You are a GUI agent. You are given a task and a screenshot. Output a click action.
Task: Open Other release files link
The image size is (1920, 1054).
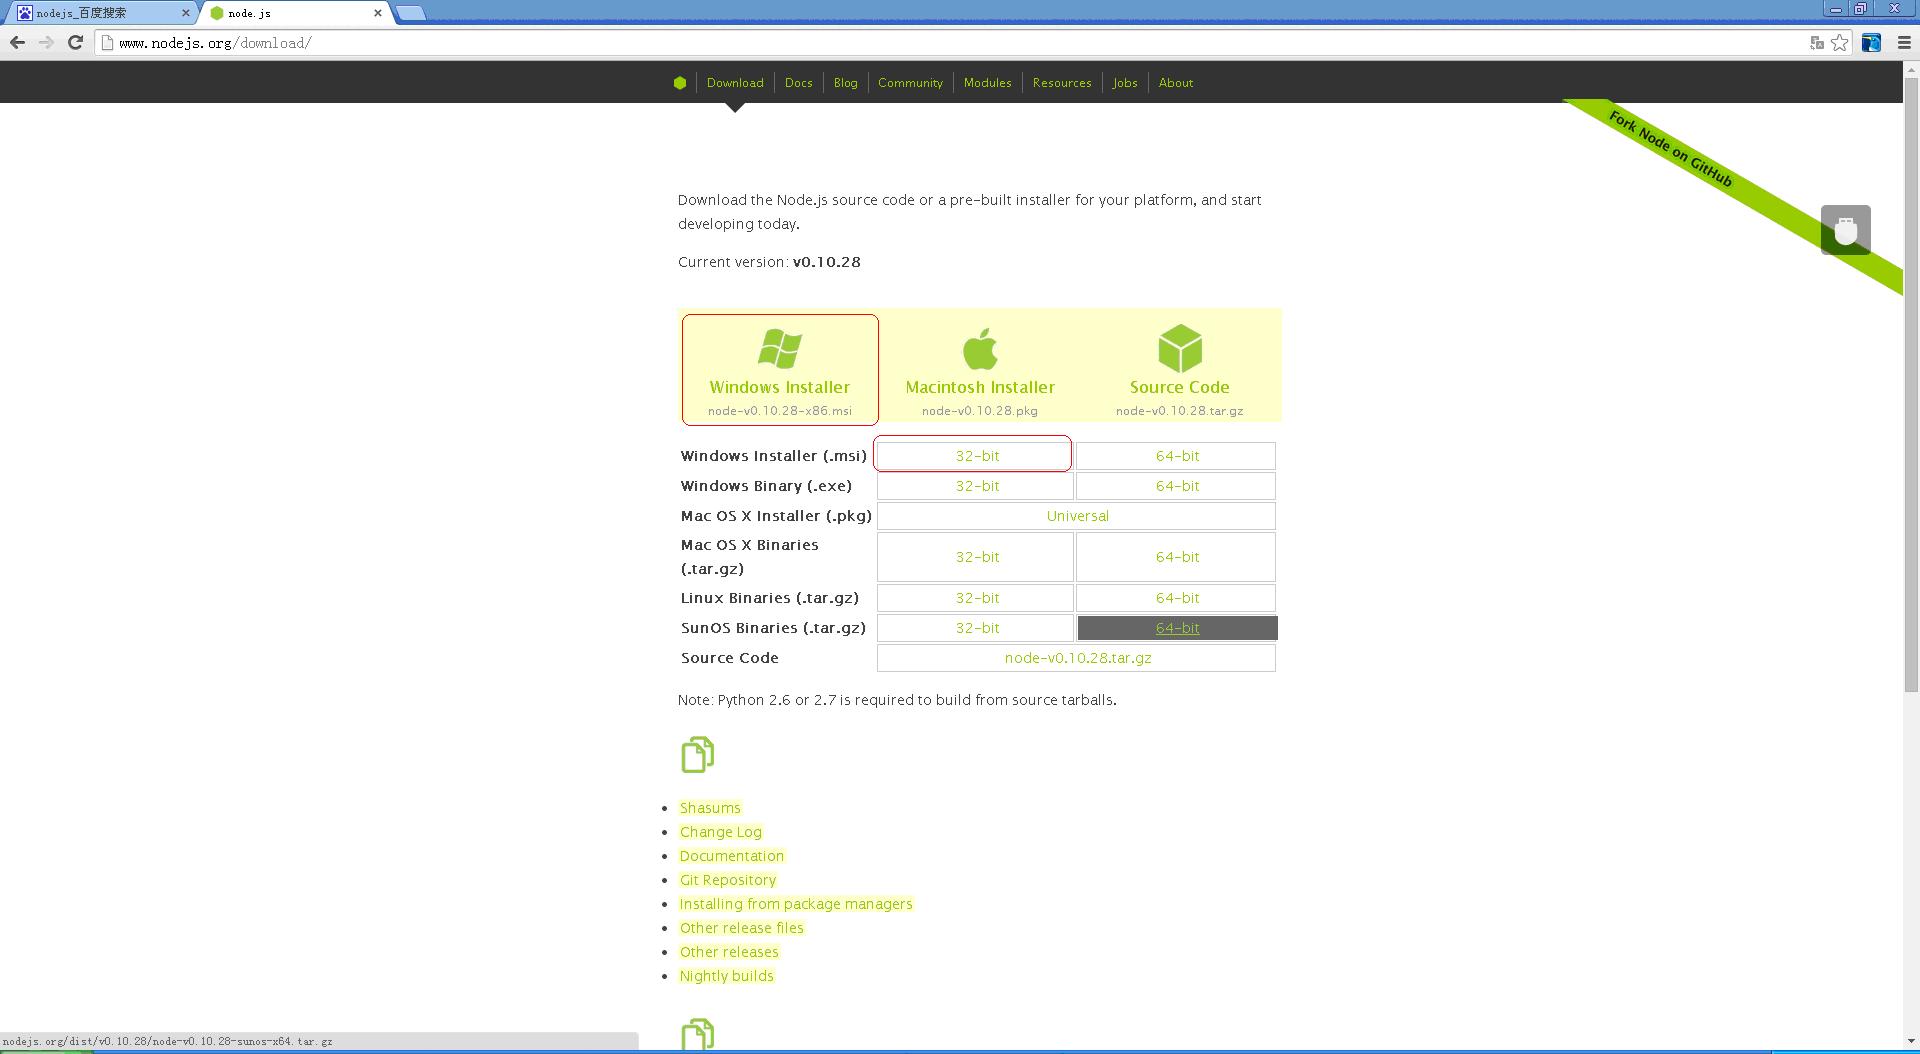pos(742,928)
